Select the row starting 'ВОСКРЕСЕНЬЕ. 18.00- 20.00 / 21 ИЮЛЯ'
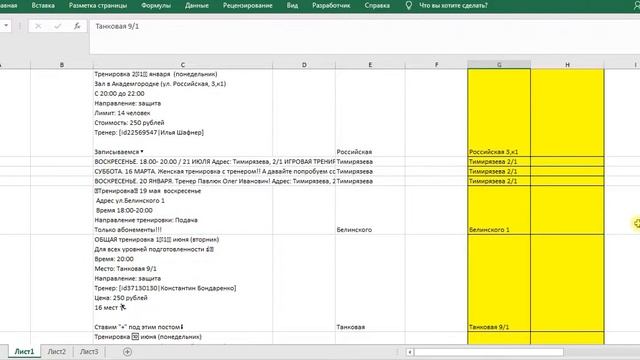 click(215, 162)
